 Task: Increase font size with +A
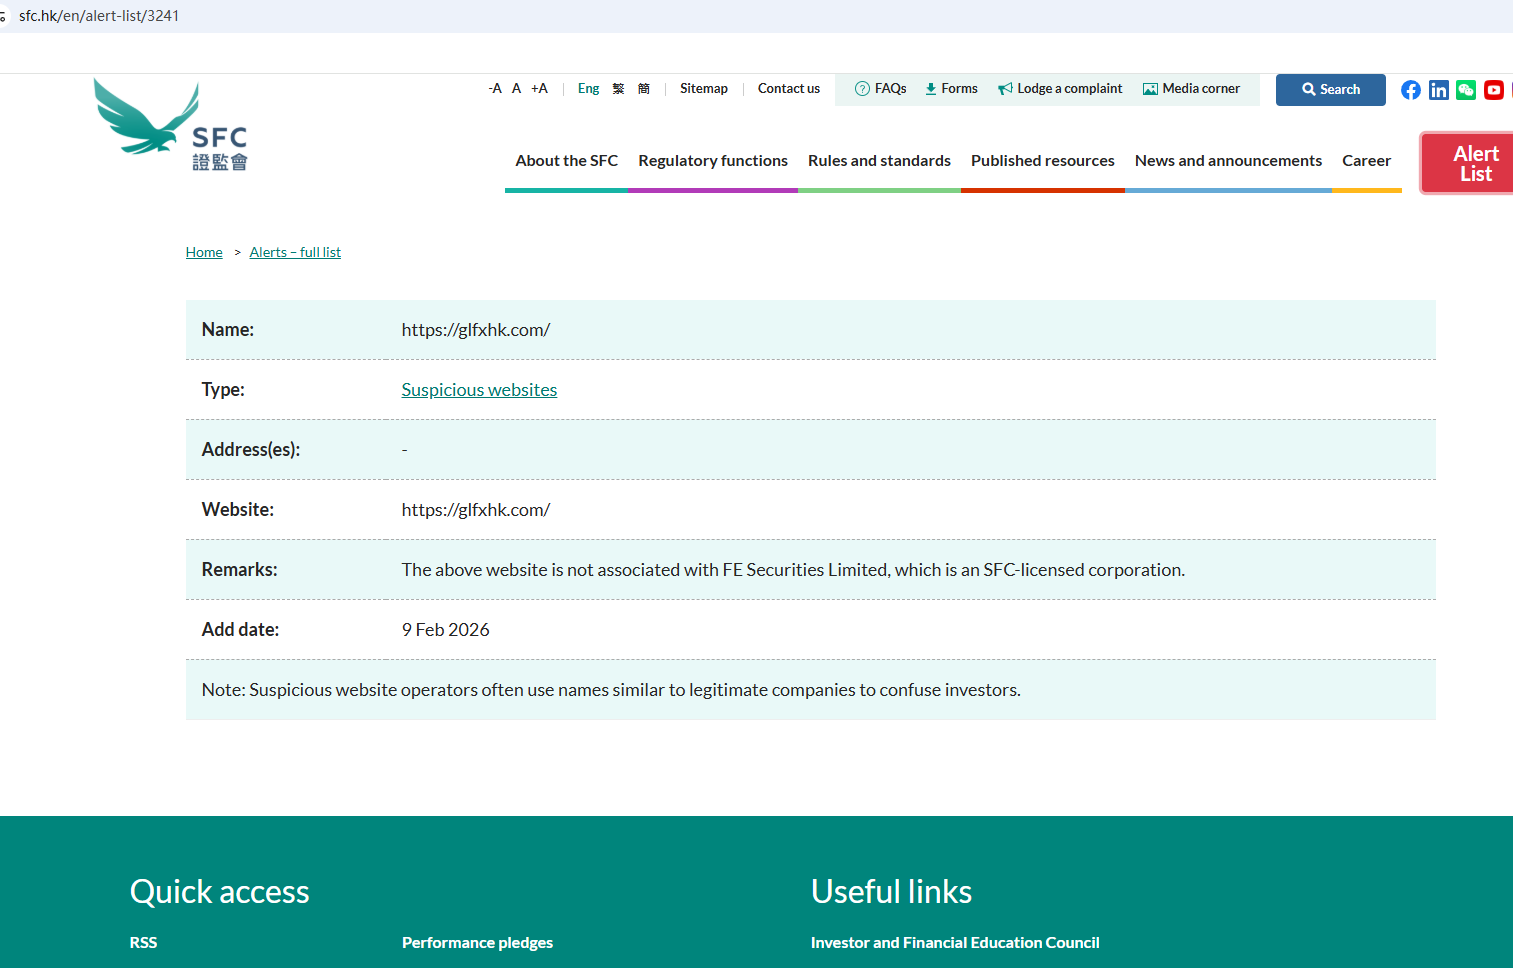[x=539, y=89]
